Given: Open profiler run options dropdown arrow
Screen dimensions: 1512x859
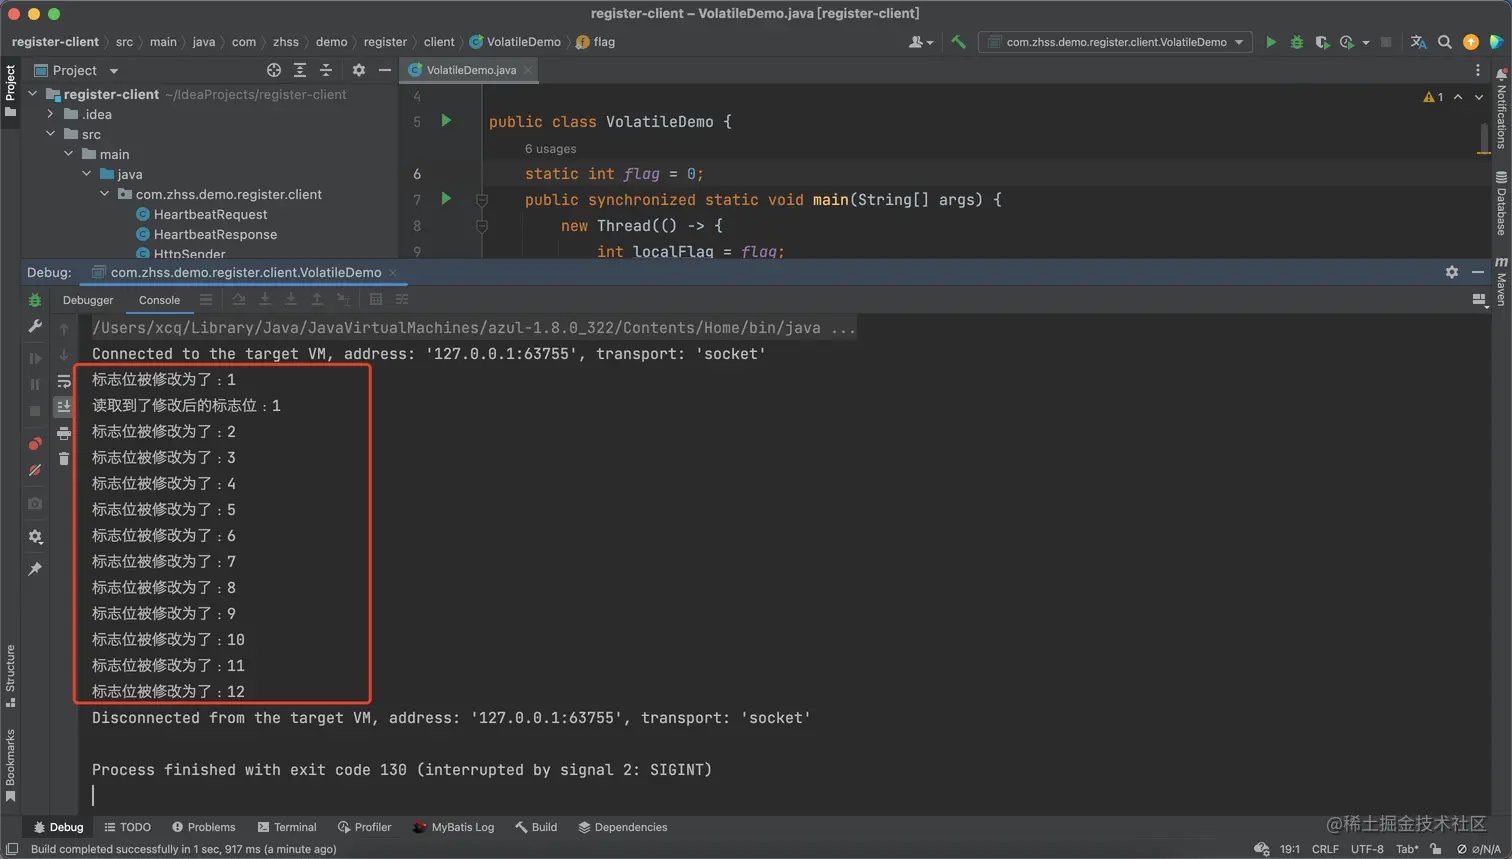Looking at the screenshot, I should pyautogui.click(x=1366, y=43).
